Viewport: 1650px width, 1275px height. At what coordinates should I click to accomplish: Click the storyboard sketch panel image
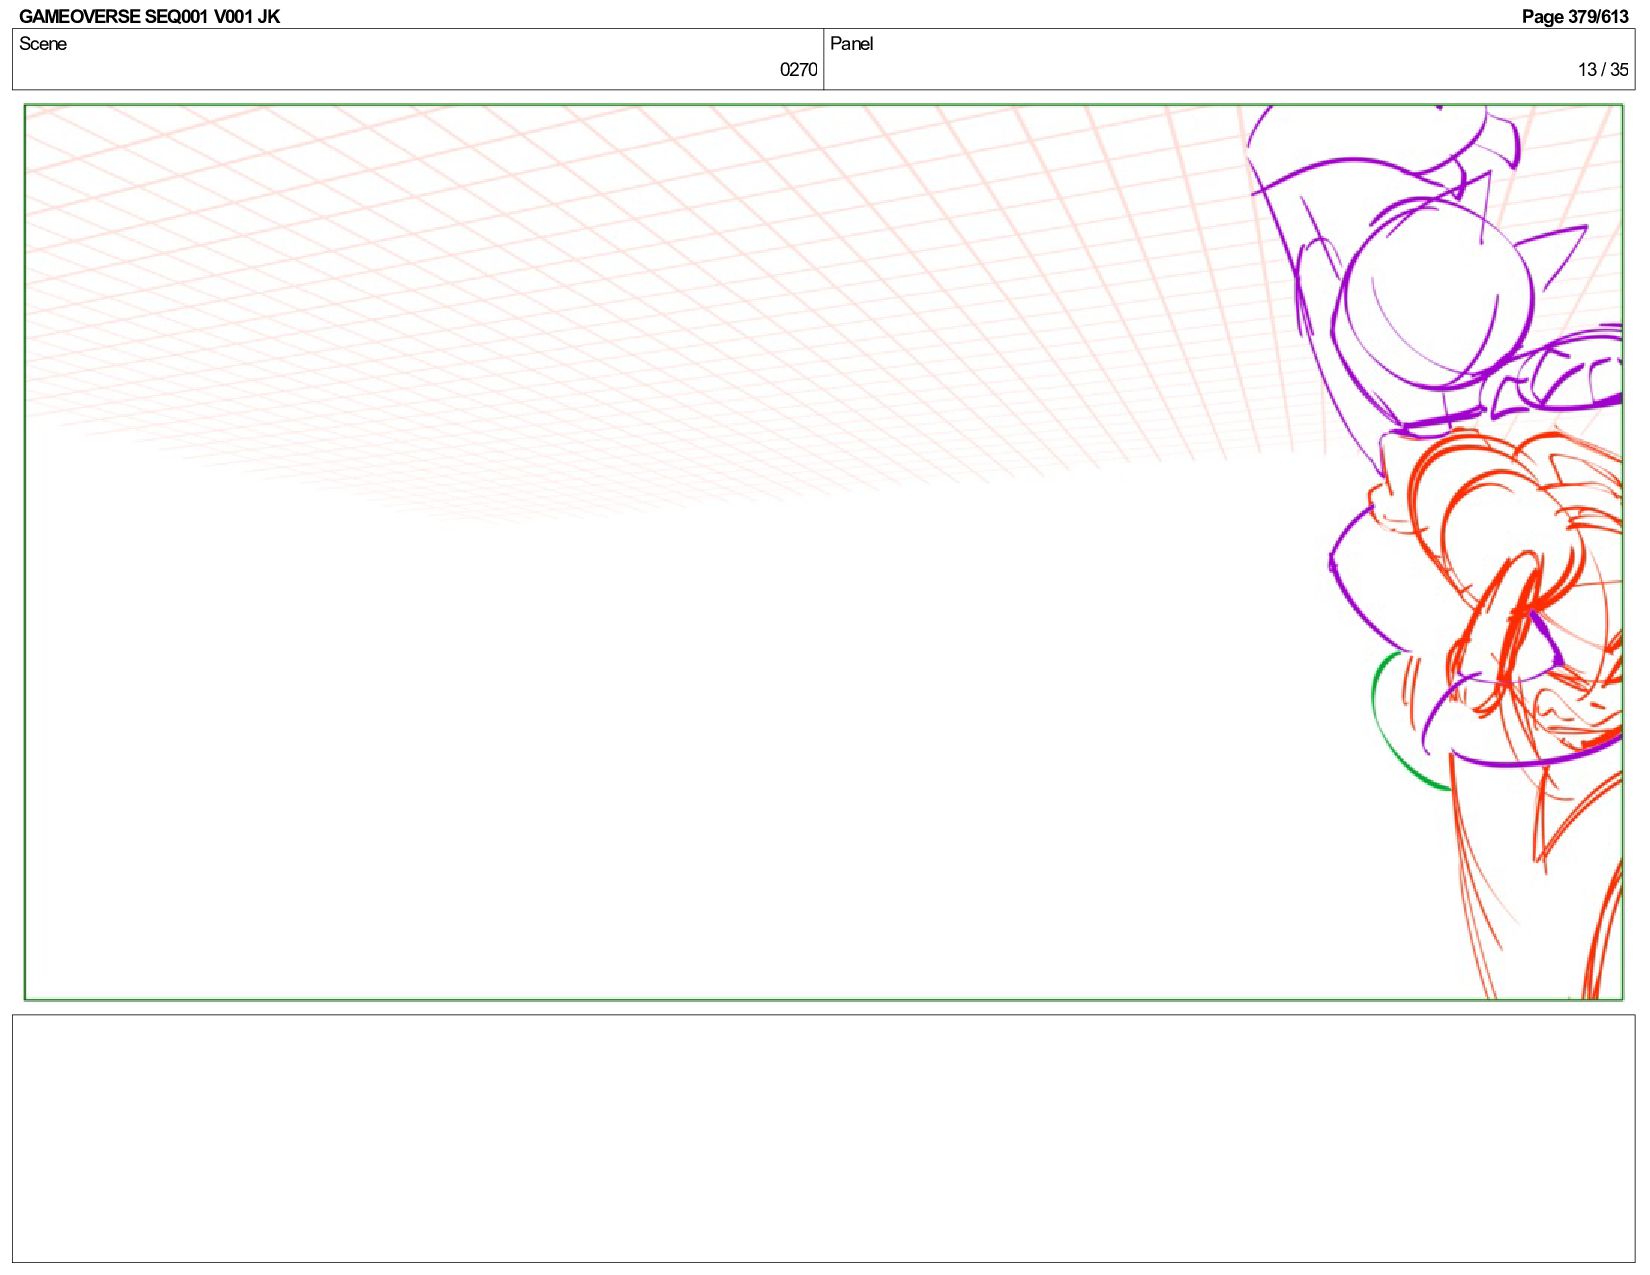(x=823, y=552)
